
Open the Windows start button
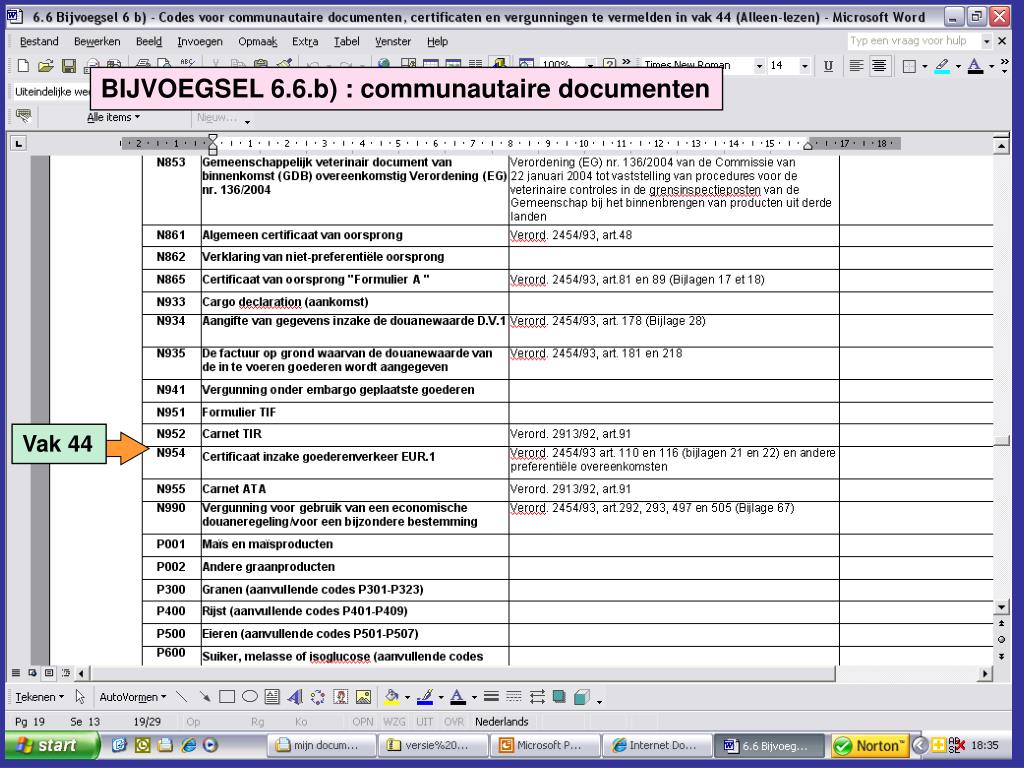point(52,744)
